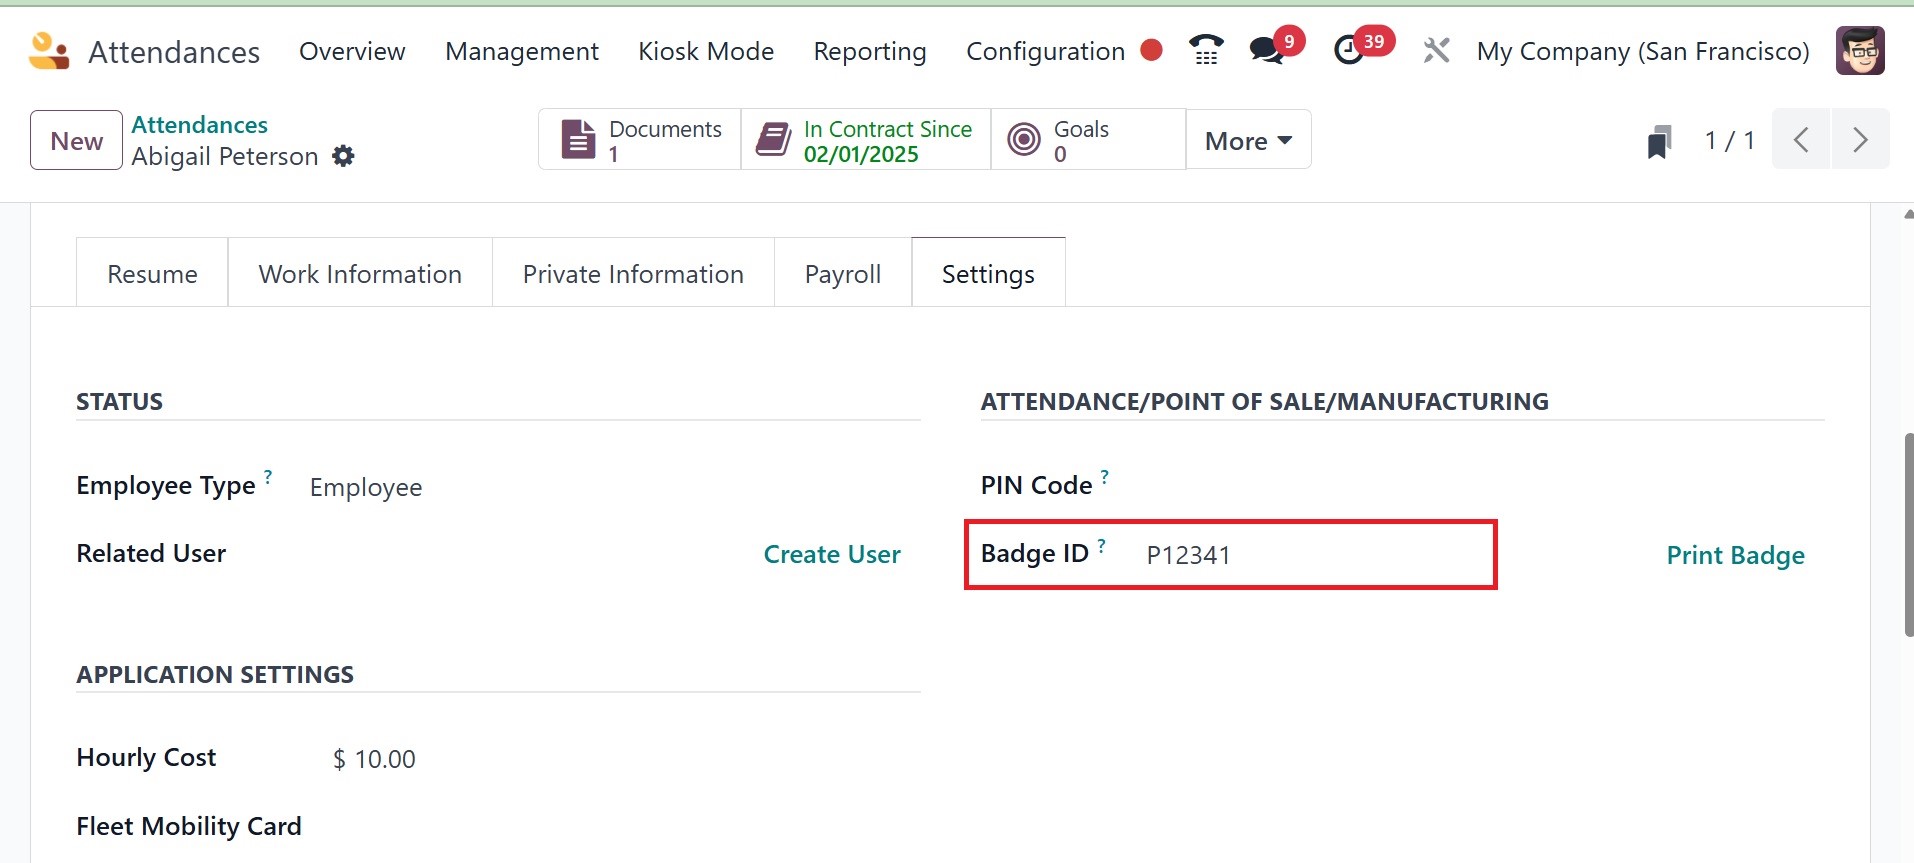The height and width of the screenshot is (863, 1914).
Task: Go to the next record arrow
Action: (1860, 140)
